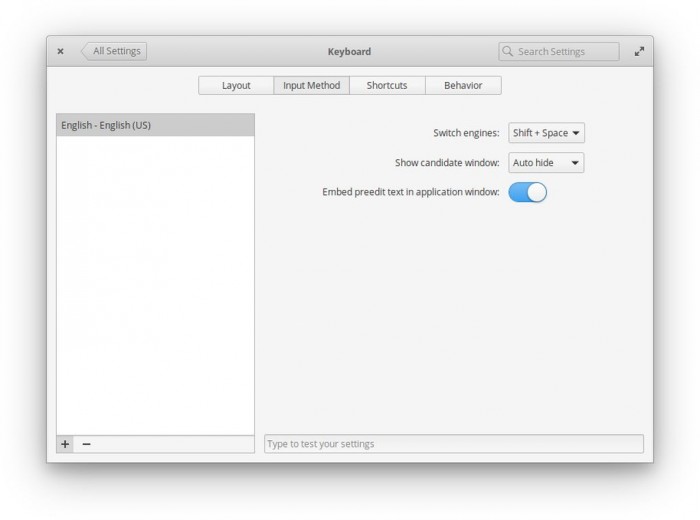The width and height of the screenshot is (700, 520).
Task: Click the minus icon to remove input method
Action: (86, 444)
